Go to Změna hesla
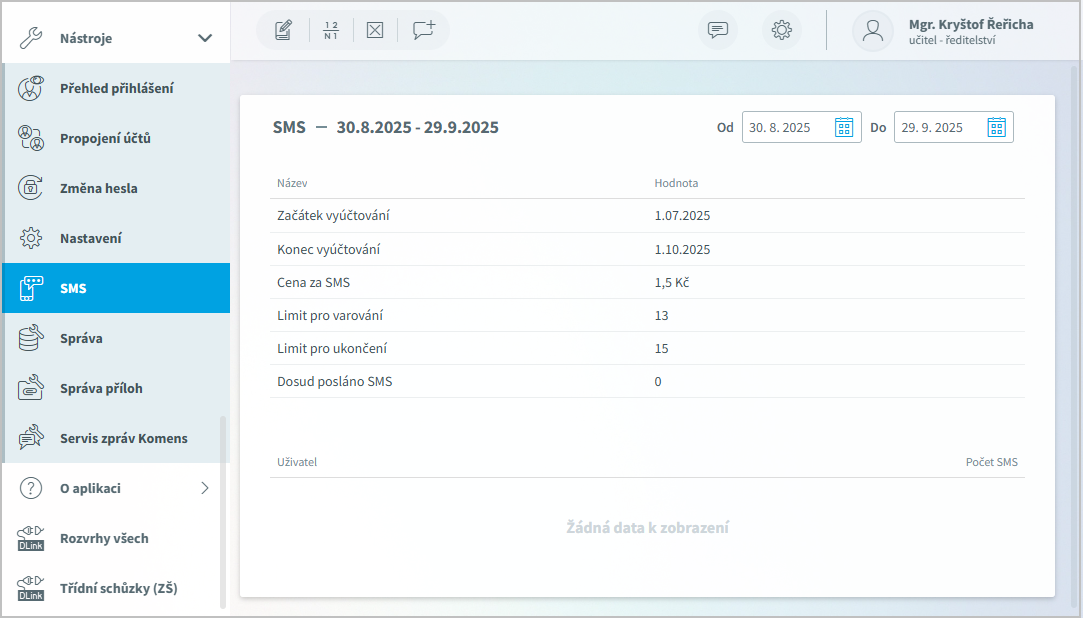 (98, 188)
